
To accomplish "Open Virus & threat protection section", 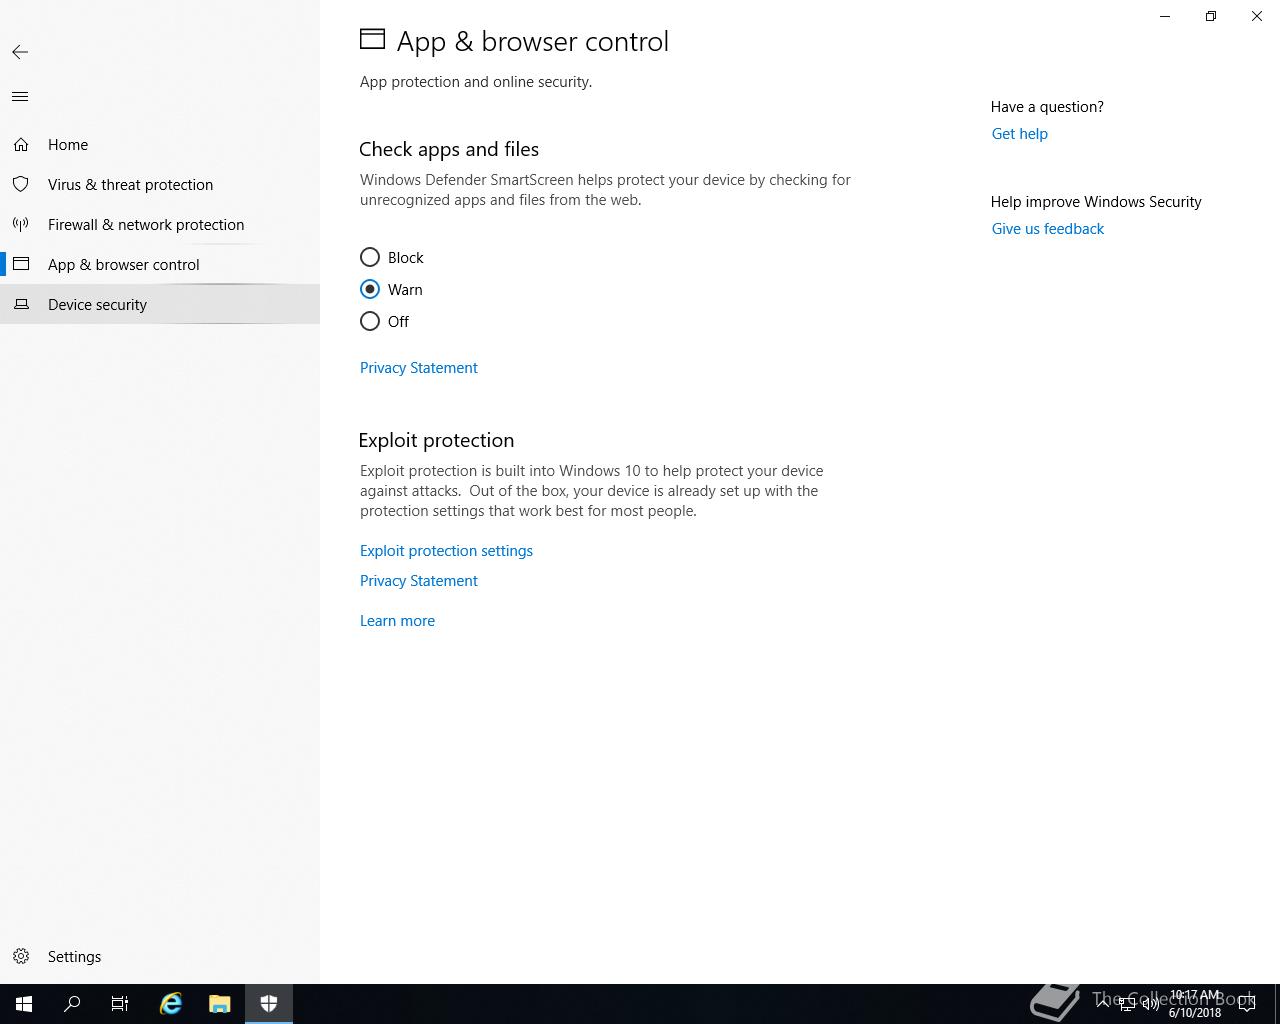I will point(130,185).
